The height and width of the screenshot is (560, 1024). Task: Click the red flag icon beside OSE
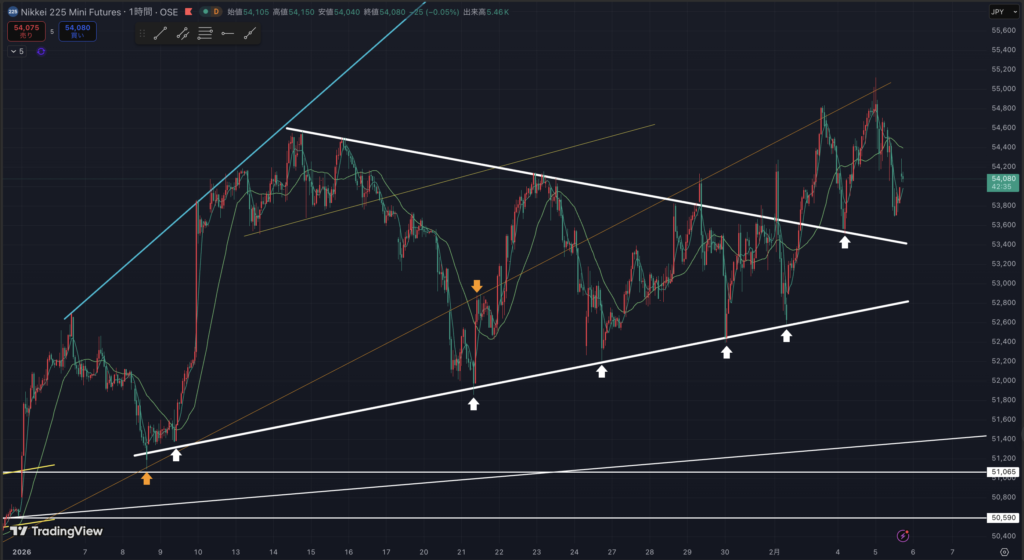(x=190, y=11)
